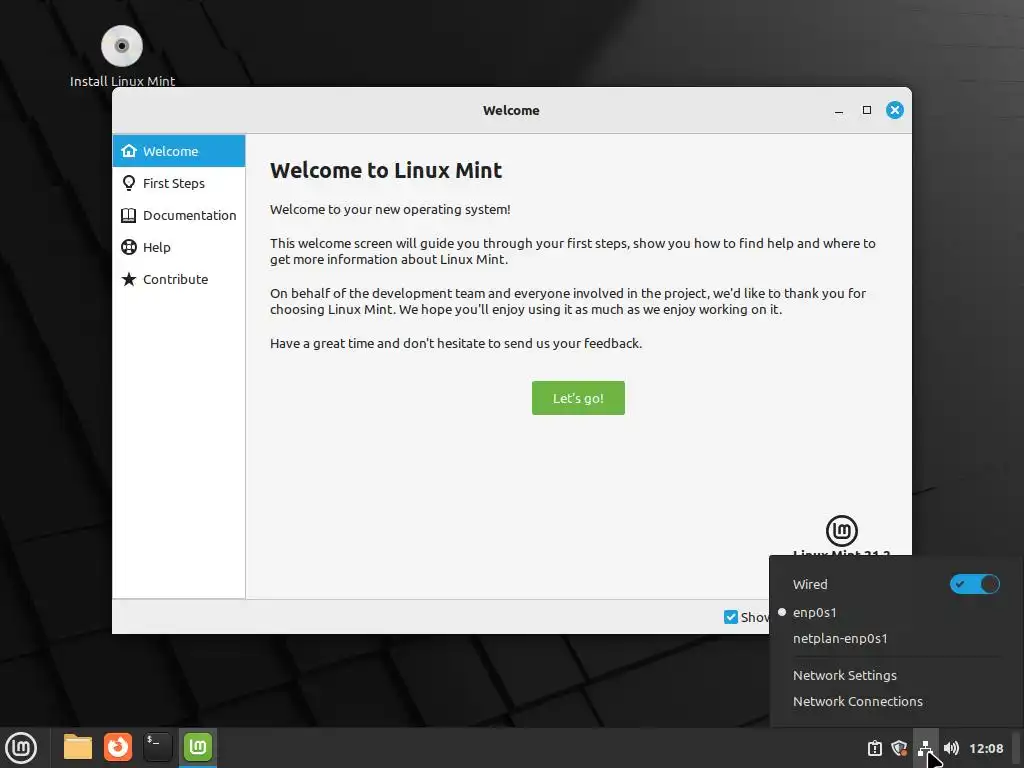
Task: Switch to the First Steps page
Action: 179,183
